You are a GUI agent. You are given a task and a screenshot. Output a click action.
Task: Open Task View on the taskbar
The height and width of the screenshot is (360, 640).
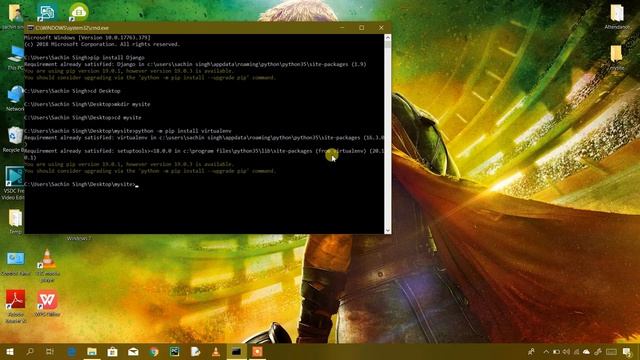point(50,351)
